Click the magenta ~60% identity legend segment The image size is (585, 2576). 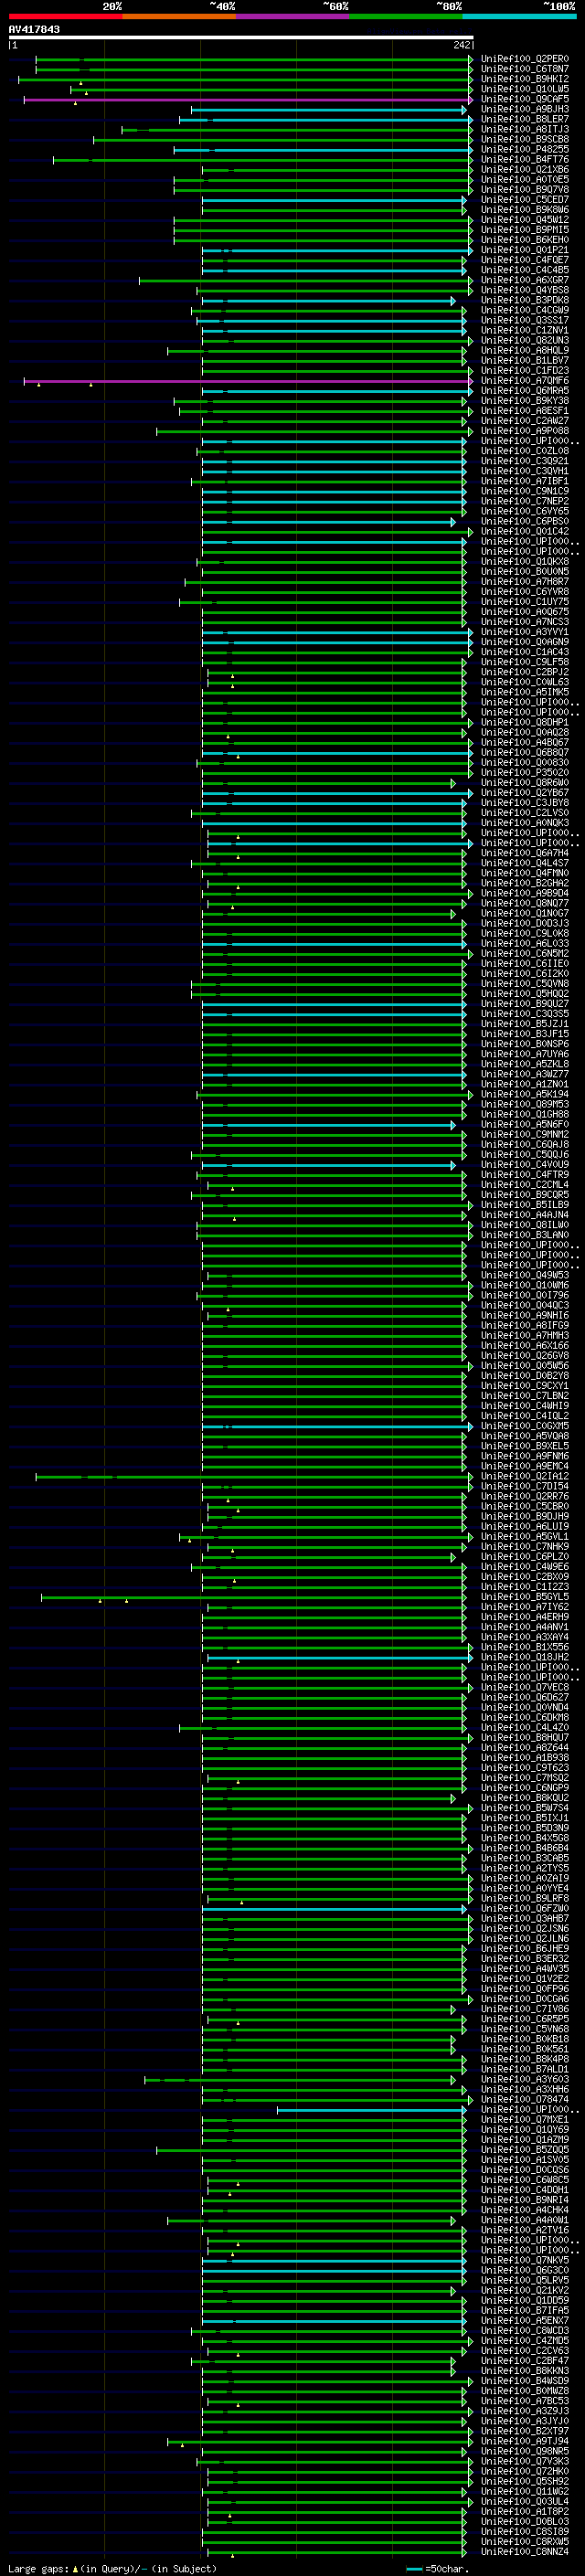[x=292, y=17]
